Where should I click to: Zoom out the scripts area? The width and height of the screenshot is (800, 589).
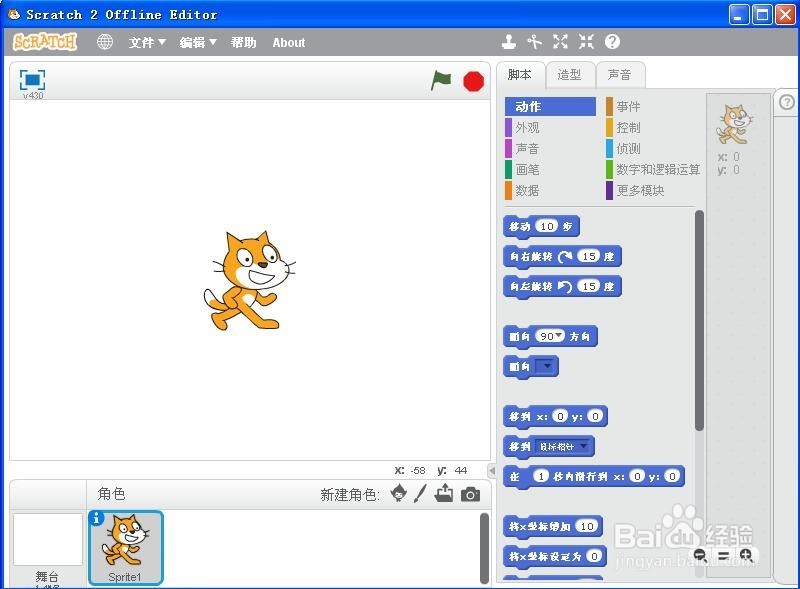699,555
